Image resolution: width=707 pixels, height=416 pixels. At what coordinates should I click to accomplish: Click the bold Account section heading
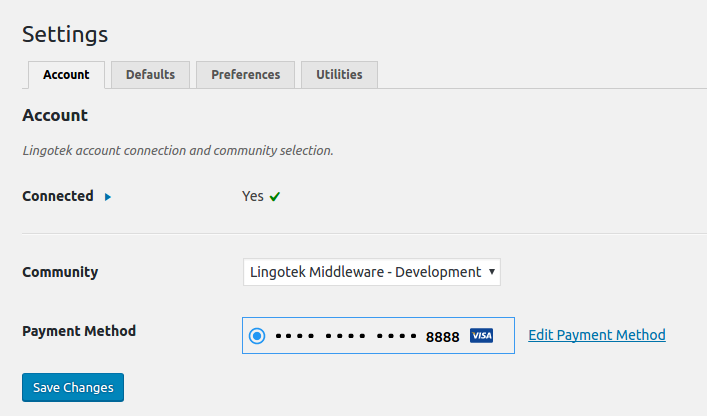55,115
